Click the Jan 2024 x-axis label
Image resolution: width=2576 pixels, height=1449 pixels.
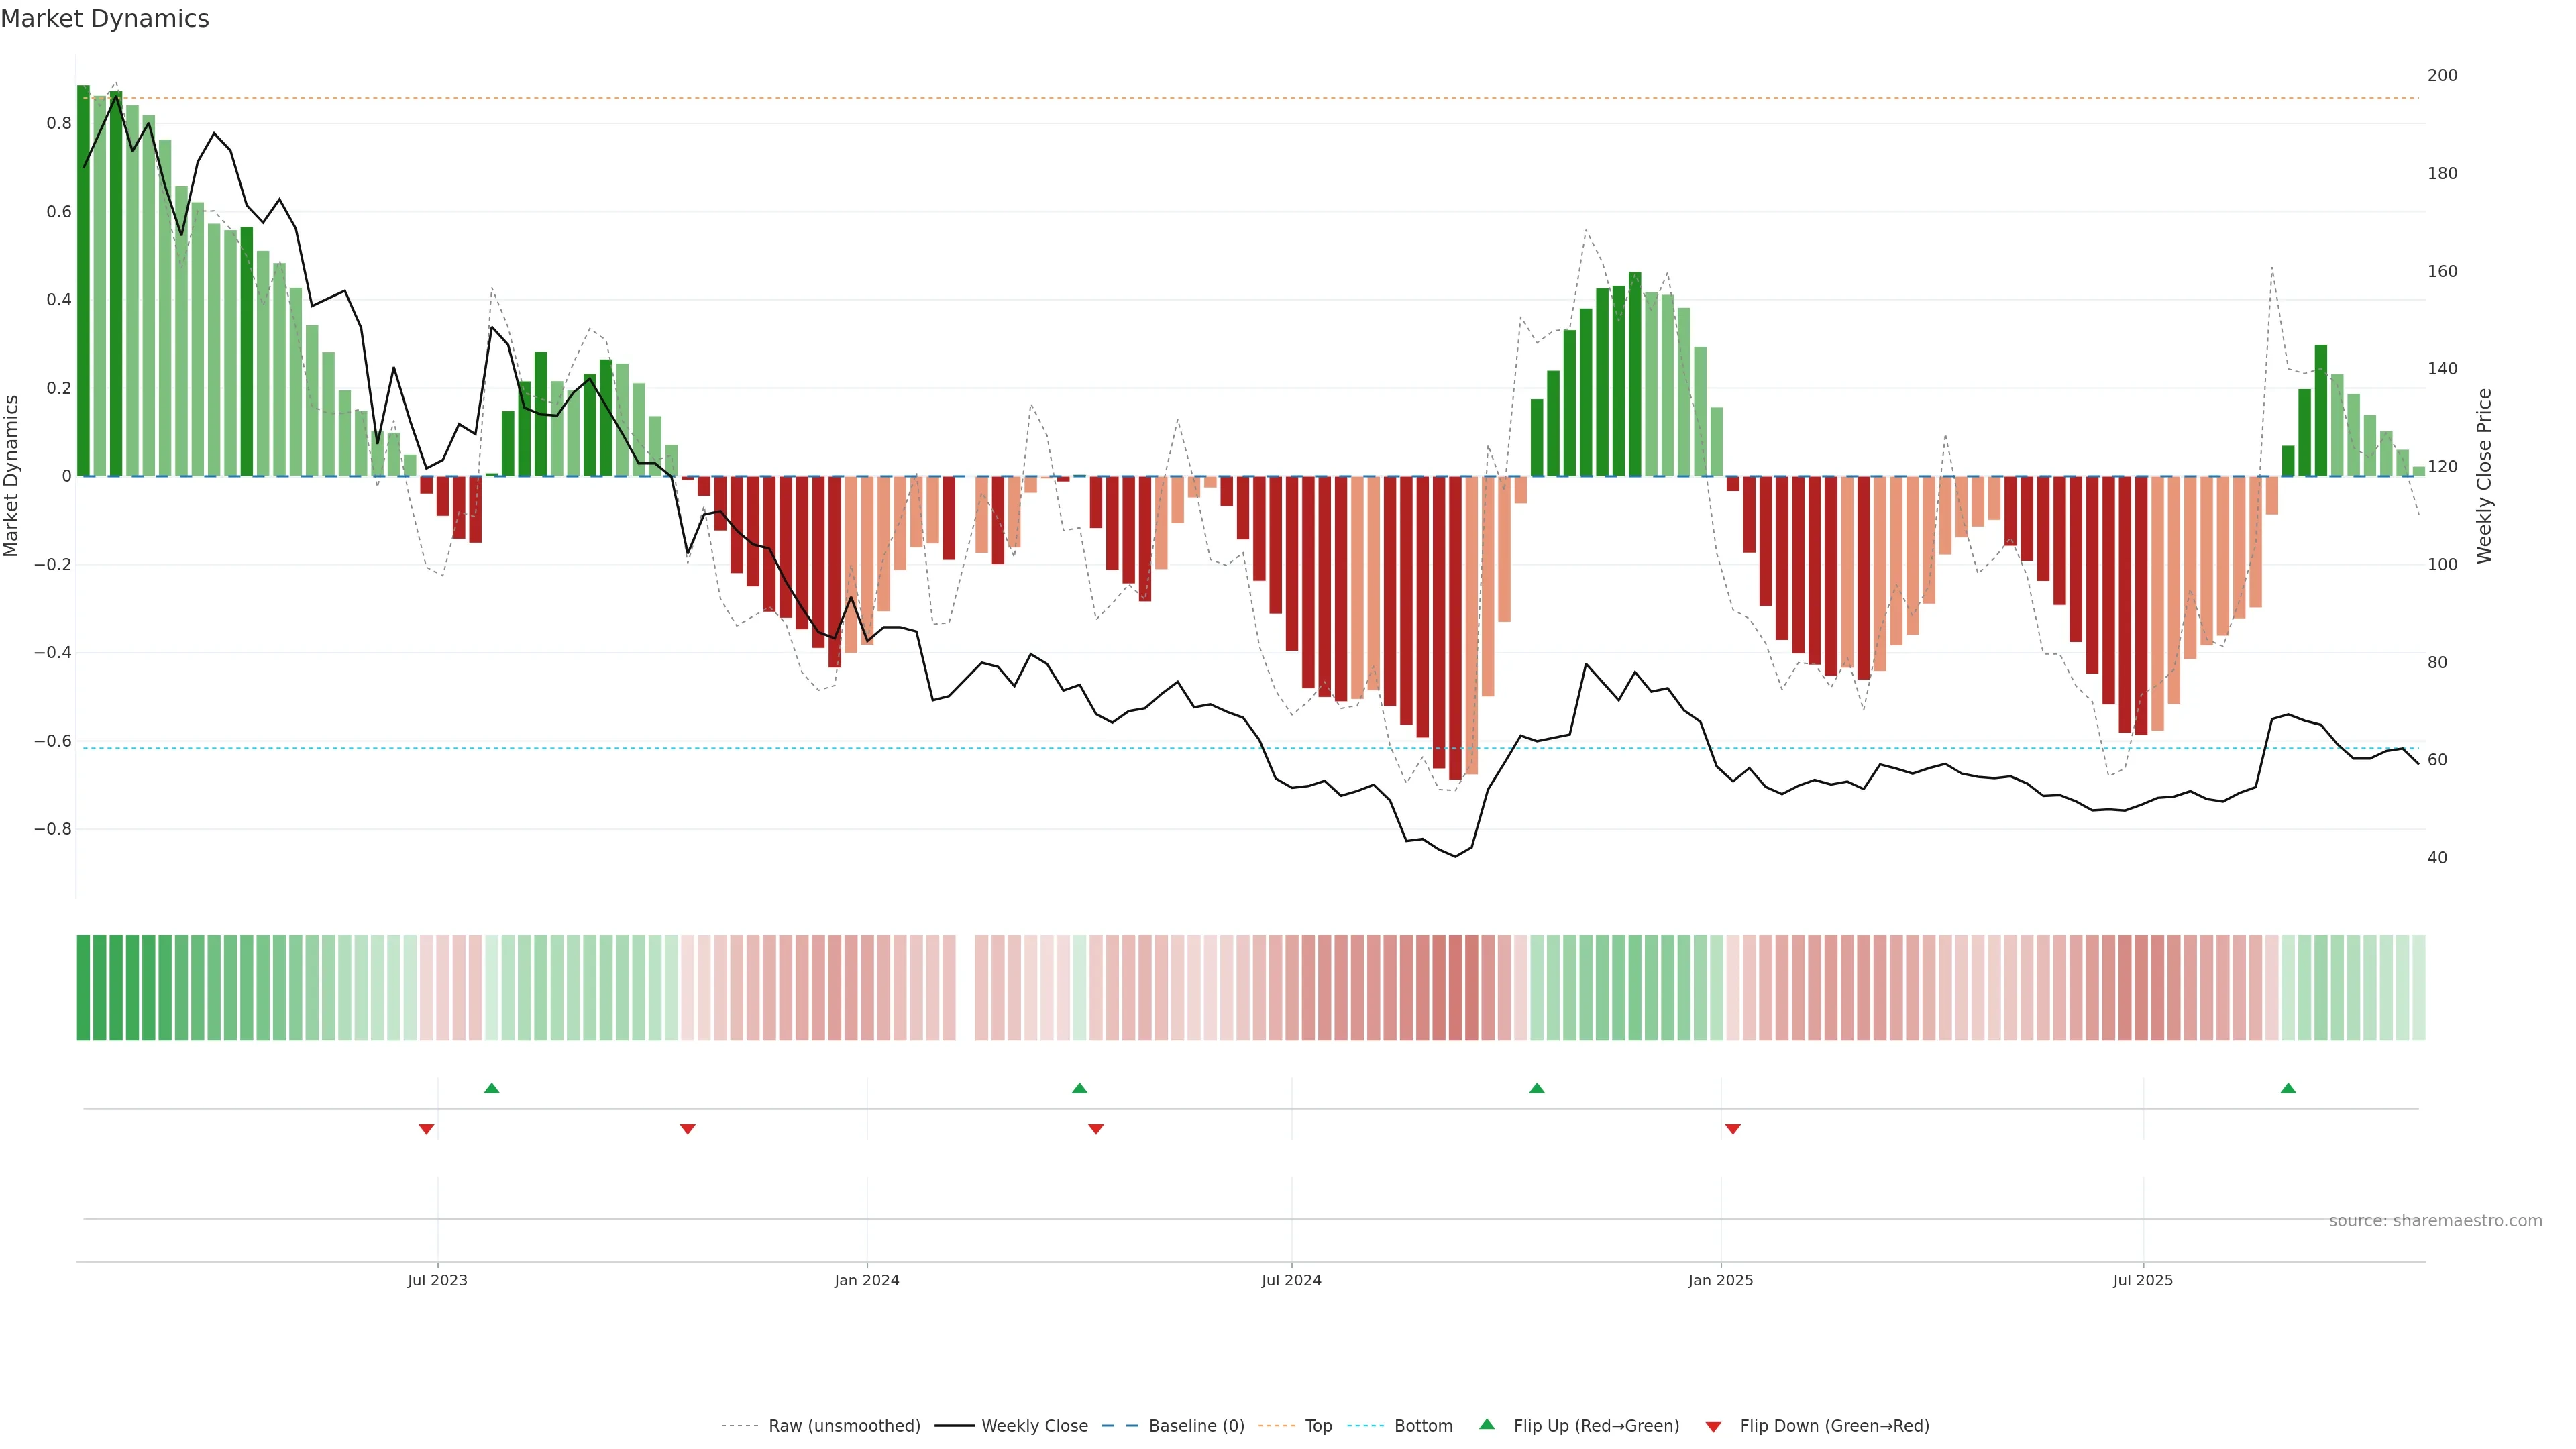867,1280
